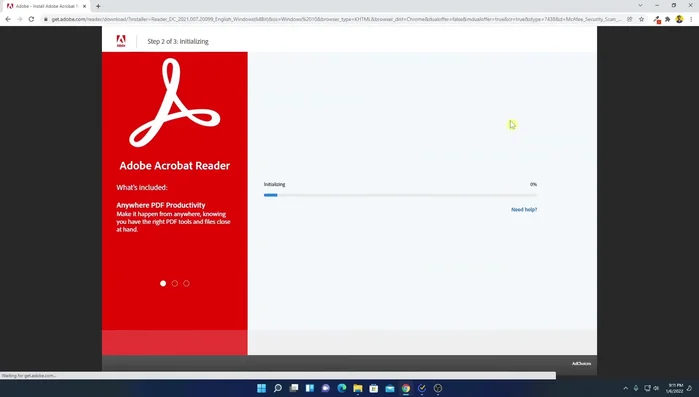This screenshot has height=397, width=699.
Task: Click the Chrome forward arrow
Action: pos(20,19)
